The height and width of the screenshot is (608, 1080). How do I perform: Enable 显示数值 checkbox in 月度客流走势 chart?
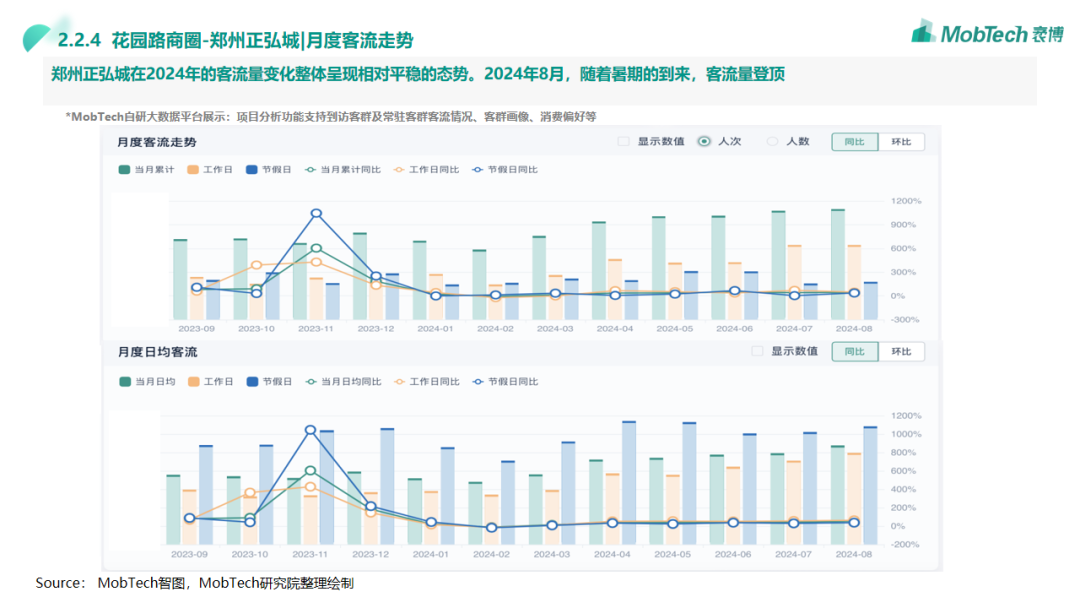(623, 142)
